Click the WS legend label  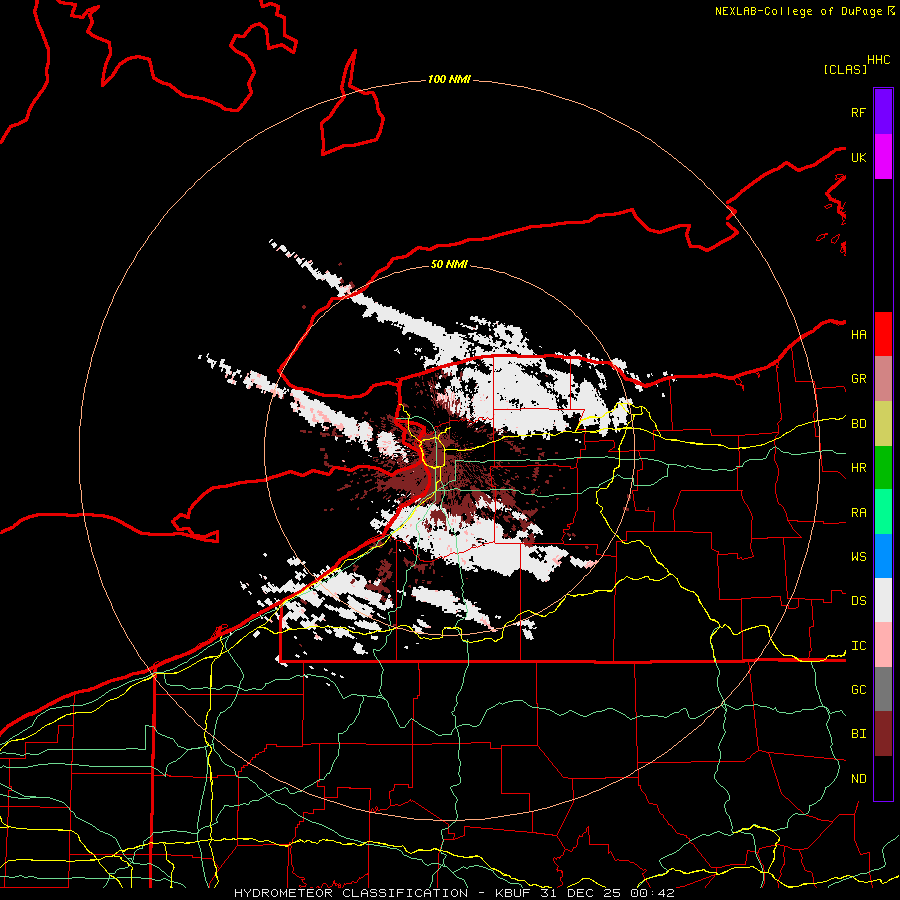click(858, 557)
